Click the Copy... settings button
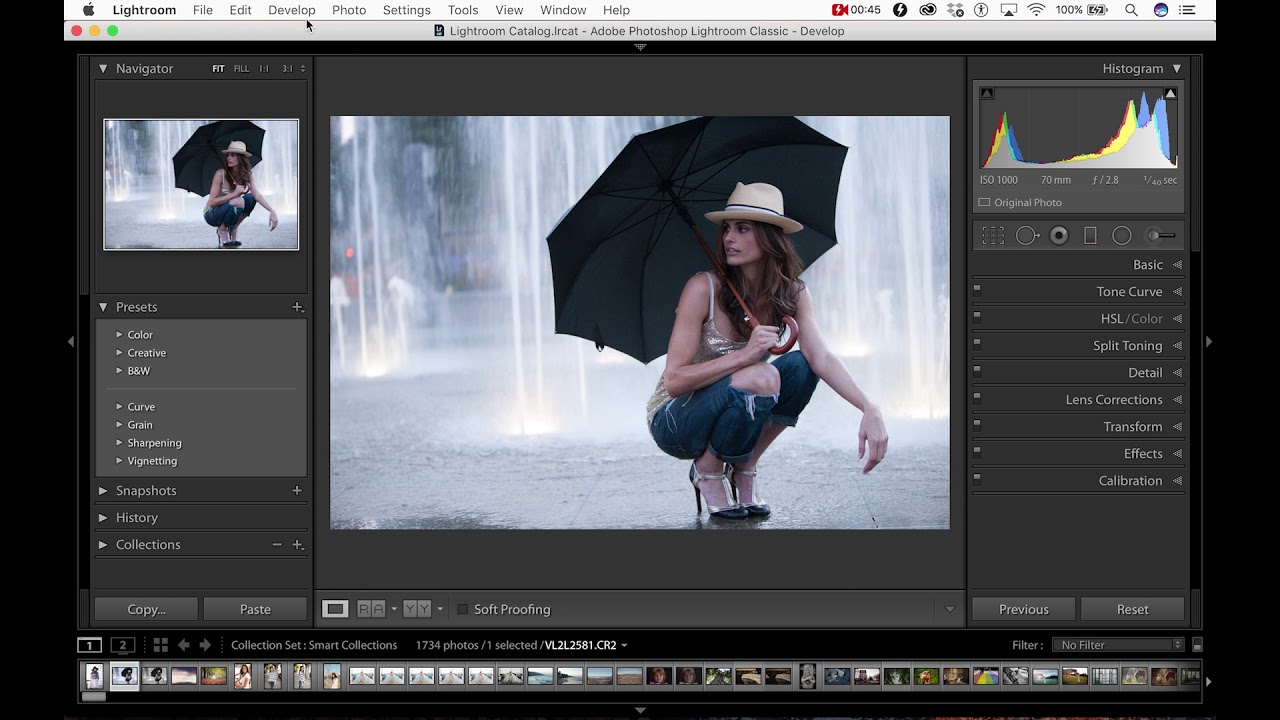This screenshot has width=1280, height=720. (146, 609)
